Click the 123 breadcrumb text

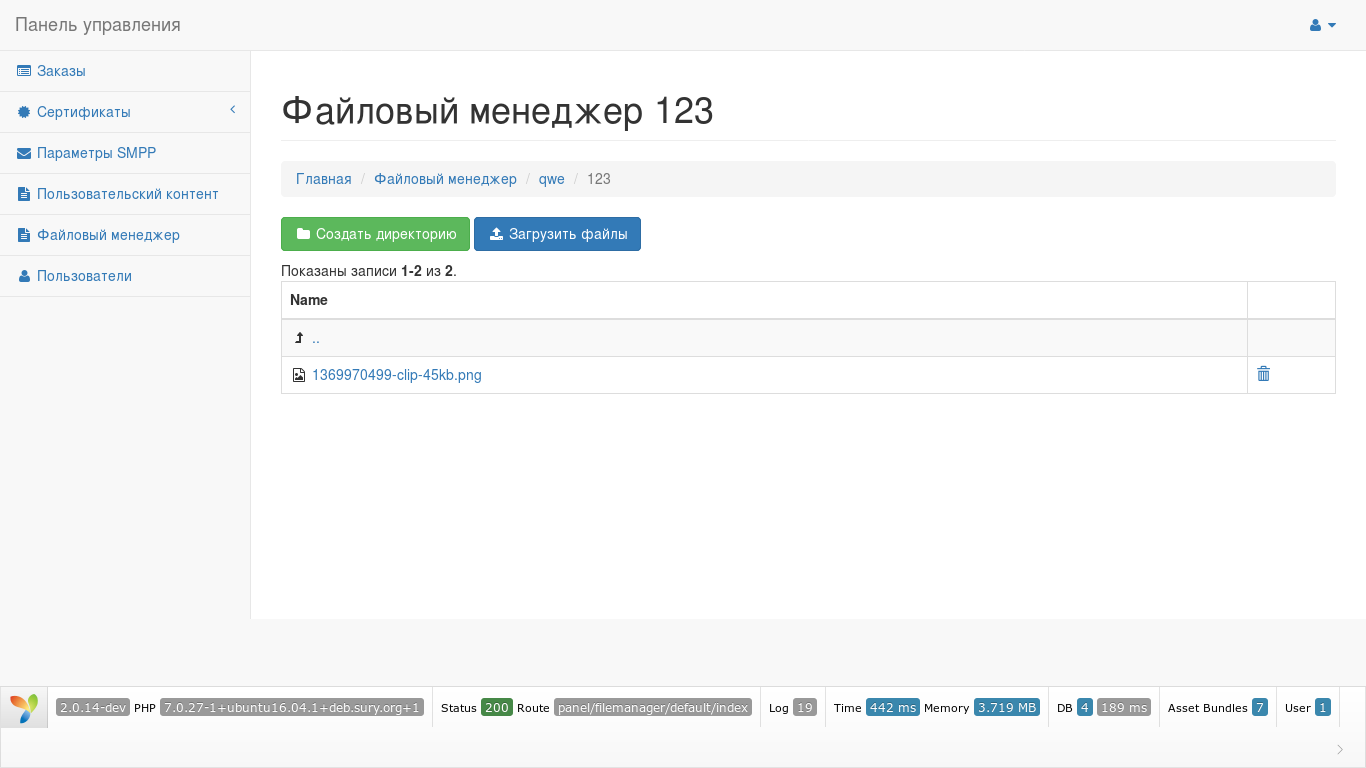[x=599, y=179]
